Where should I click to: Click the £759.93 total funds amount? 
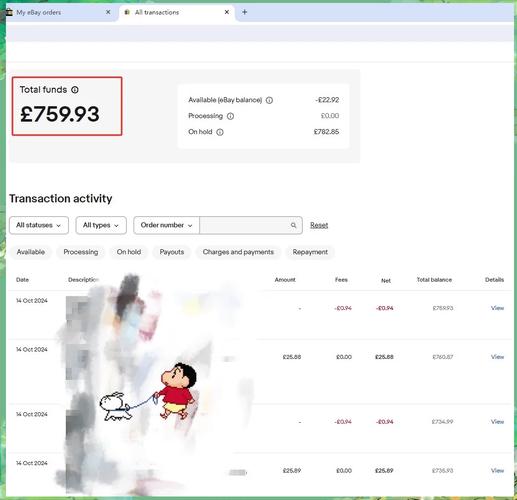tap(60, 114)
